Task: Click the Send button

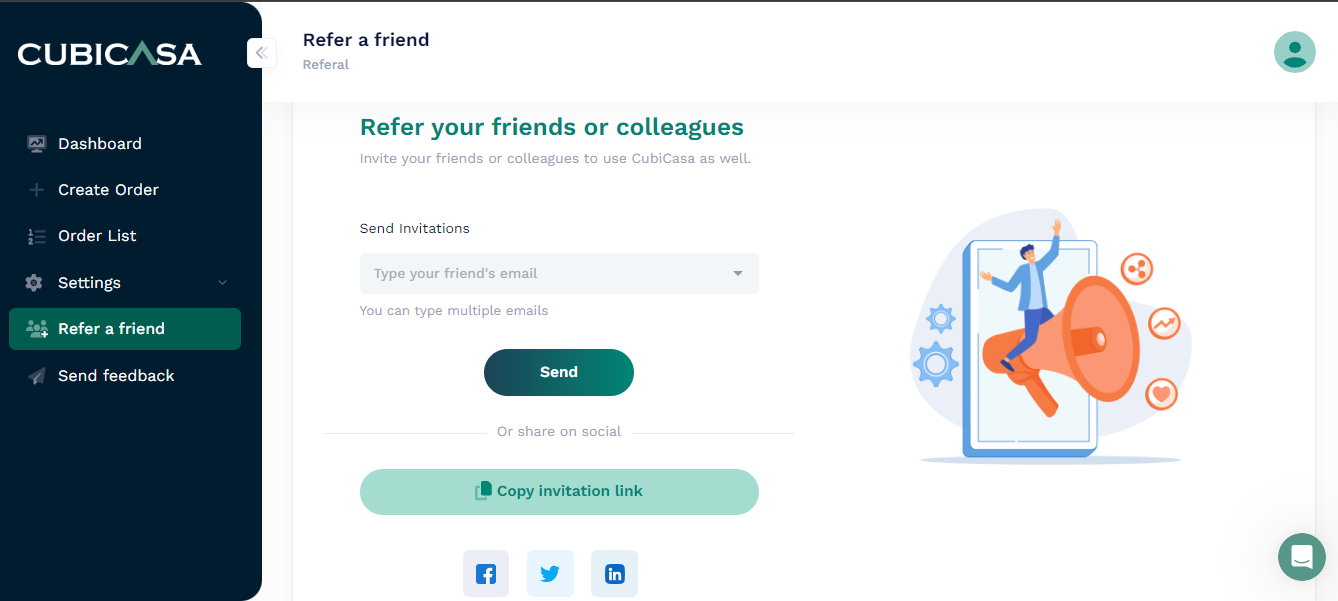Action: (558, 372)
